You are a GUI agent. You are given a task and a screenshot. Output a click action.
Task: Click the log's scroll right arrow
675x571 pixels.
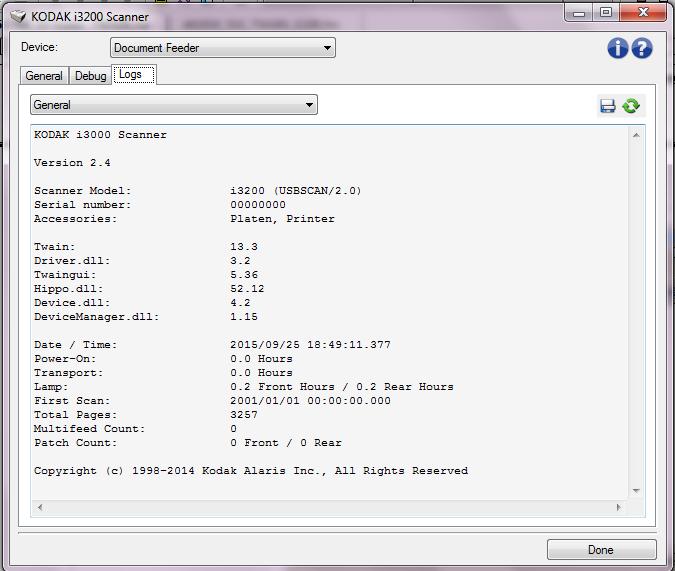(619, 507)
